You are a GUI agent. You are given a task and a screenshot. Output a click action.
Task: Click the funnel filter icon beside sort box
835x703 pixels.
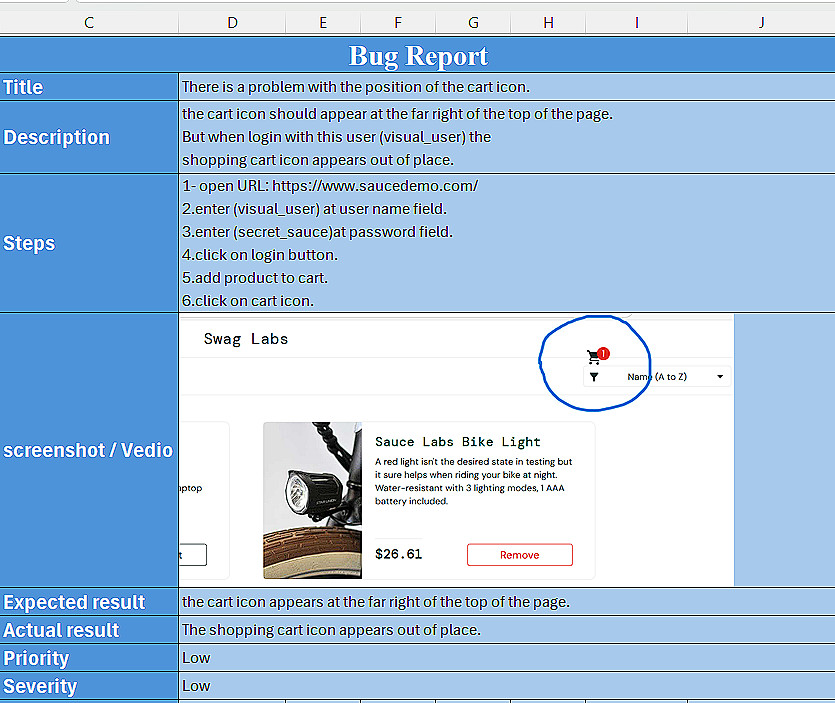pyautogui.click(x=594, y=377)
